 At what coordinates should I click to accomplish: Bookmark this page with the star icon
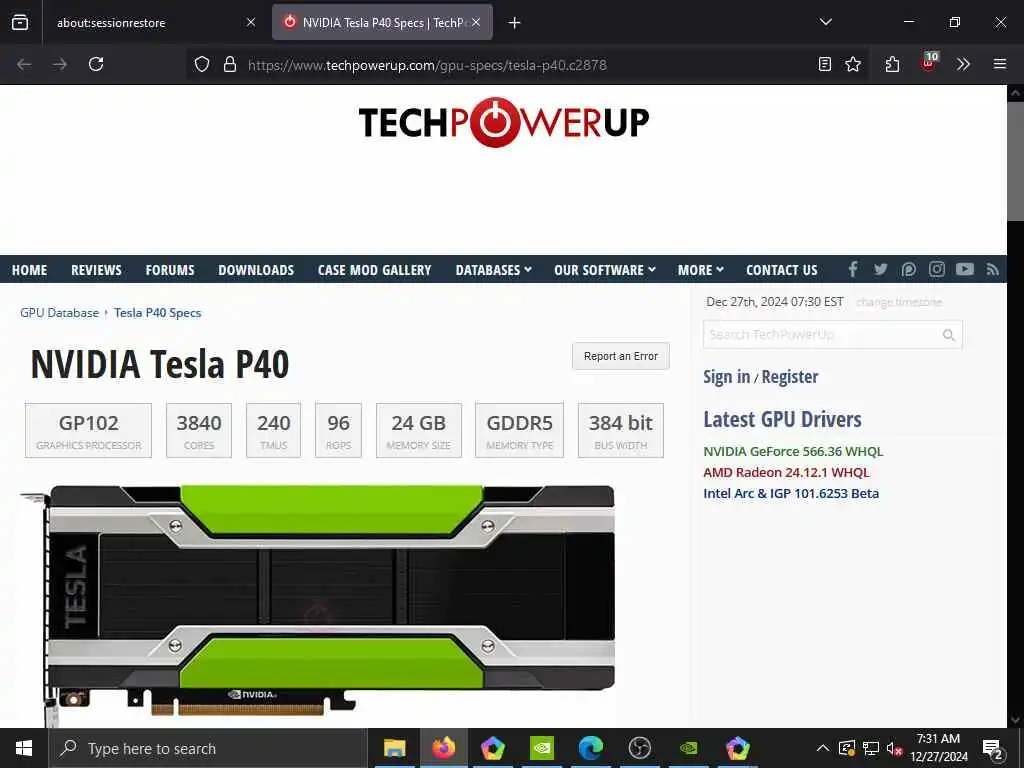tap(853, 64)
